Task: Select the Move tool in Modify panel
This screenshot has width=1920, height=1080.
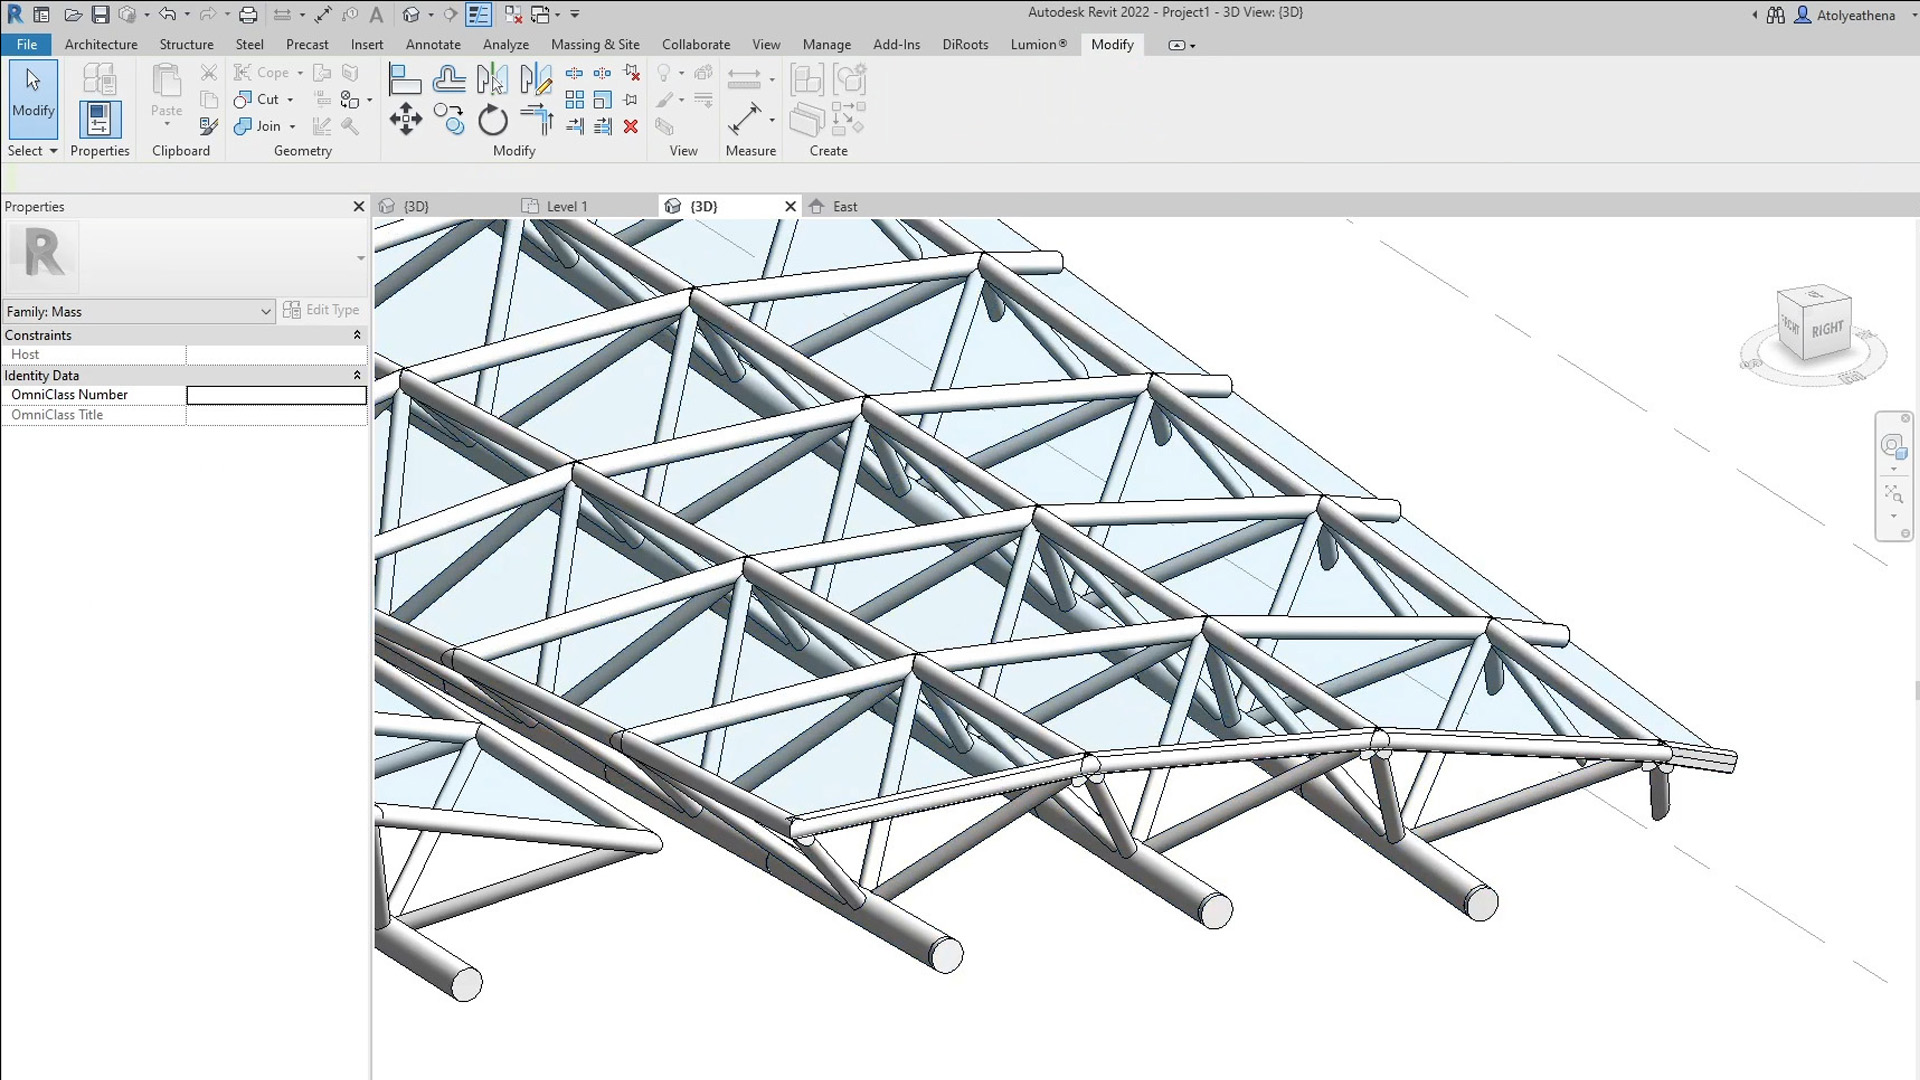Action: pos(406,119)
